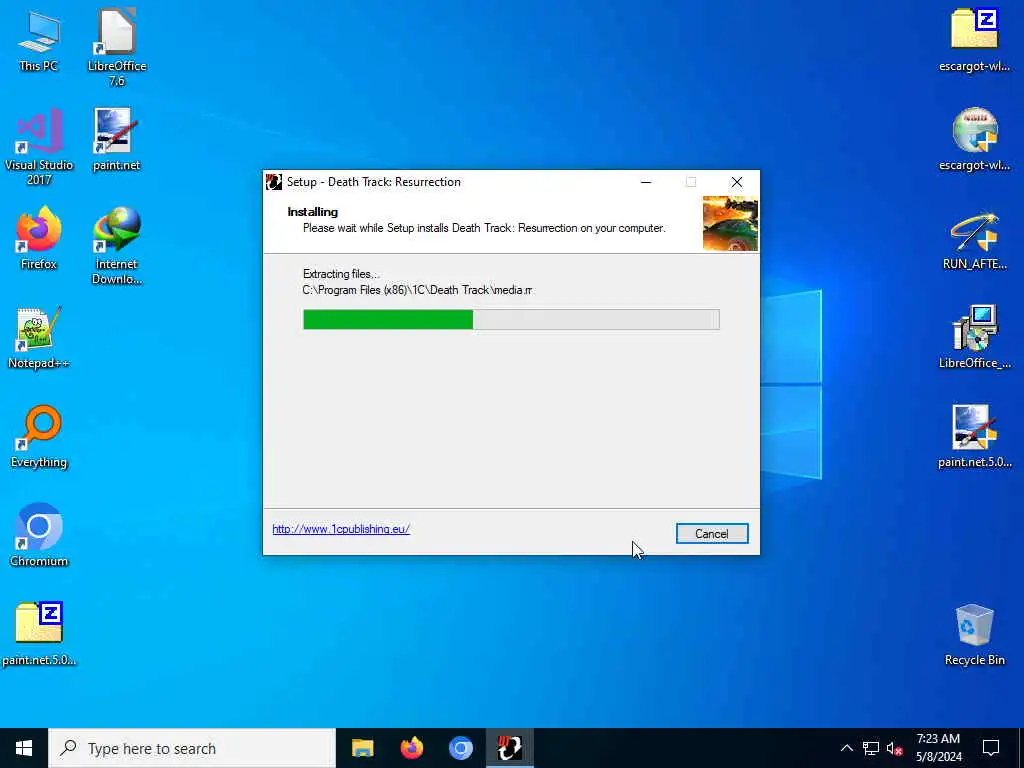The width and height of the screenshot is (1024, 768).
Task: Launch Chromium from the taskbar
Action: pyautogui.click(x=460, y=748)
